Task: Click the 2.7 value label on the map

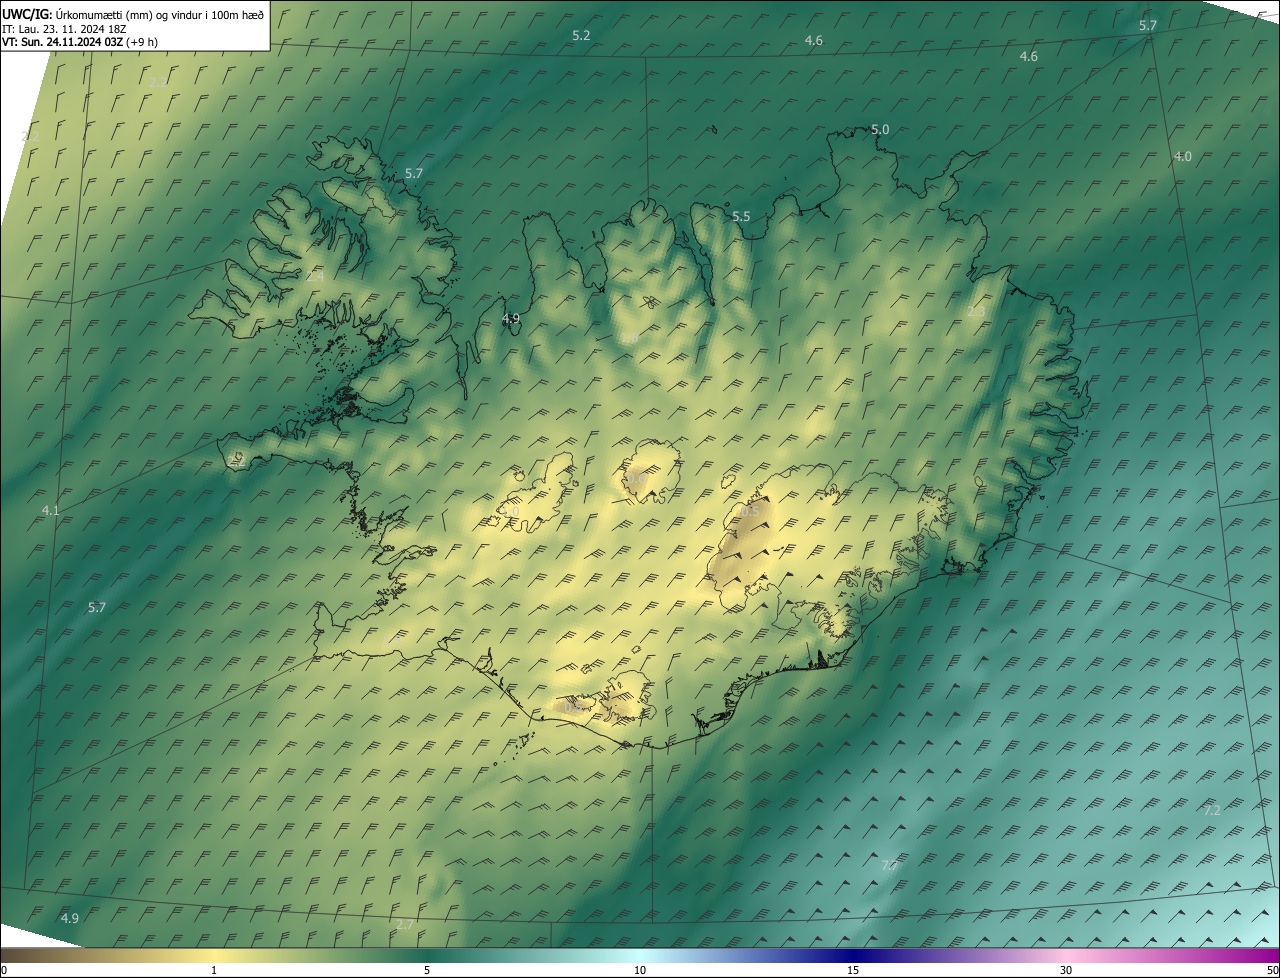Action: tap(405, 924)
